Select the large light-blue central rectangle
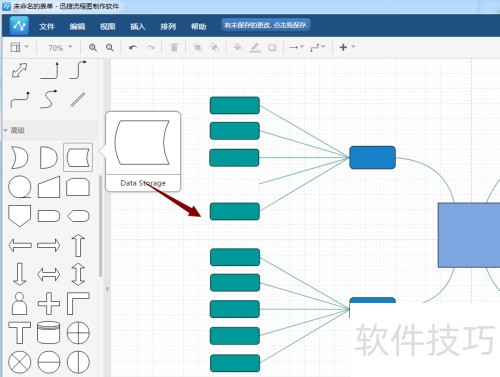The width and height of the screenshot is (500, 377). pos(469,235)
